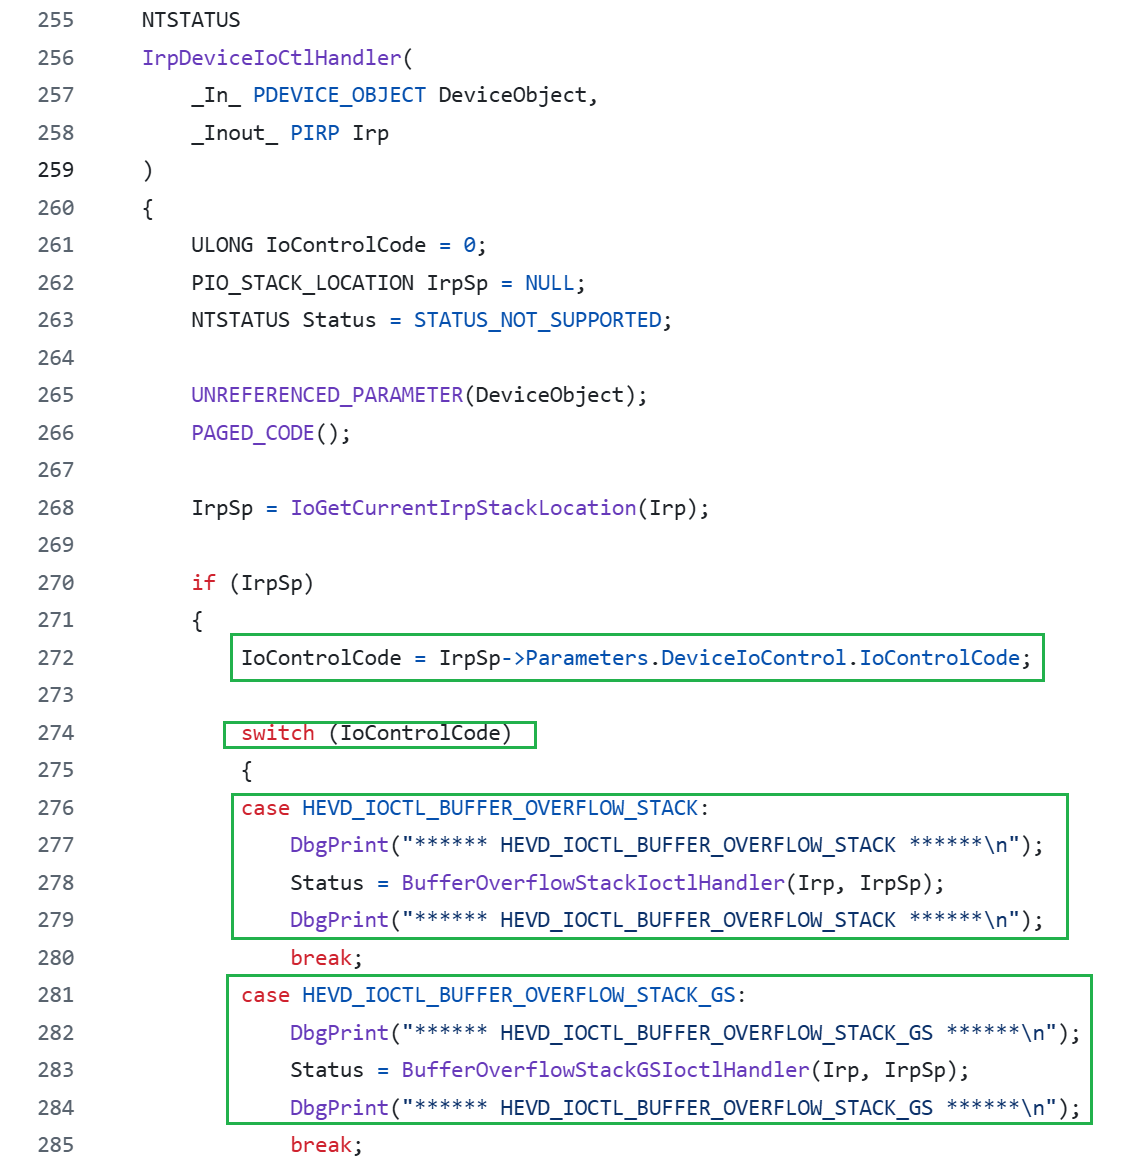Click line number 270
The width and height of the screenshot is (1132, 1165).
click(56, 583)
